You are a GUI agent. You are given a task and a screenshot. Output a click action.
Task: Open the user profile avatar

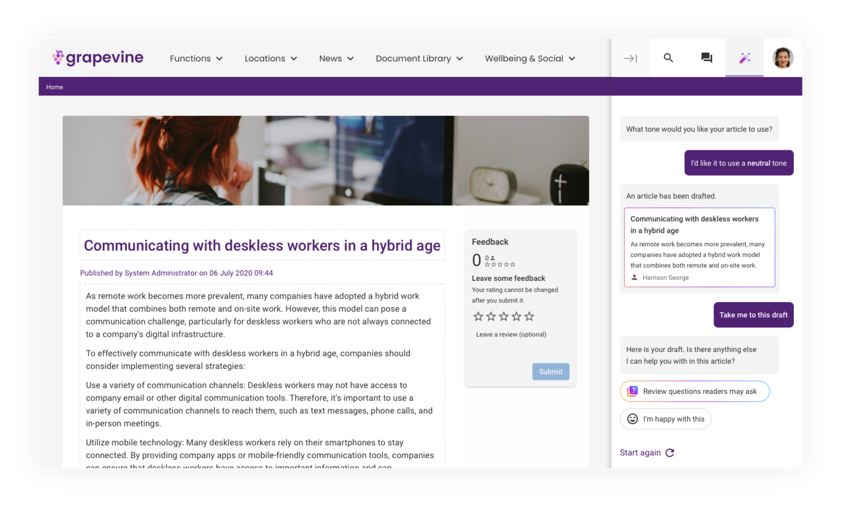click(783, 57)
